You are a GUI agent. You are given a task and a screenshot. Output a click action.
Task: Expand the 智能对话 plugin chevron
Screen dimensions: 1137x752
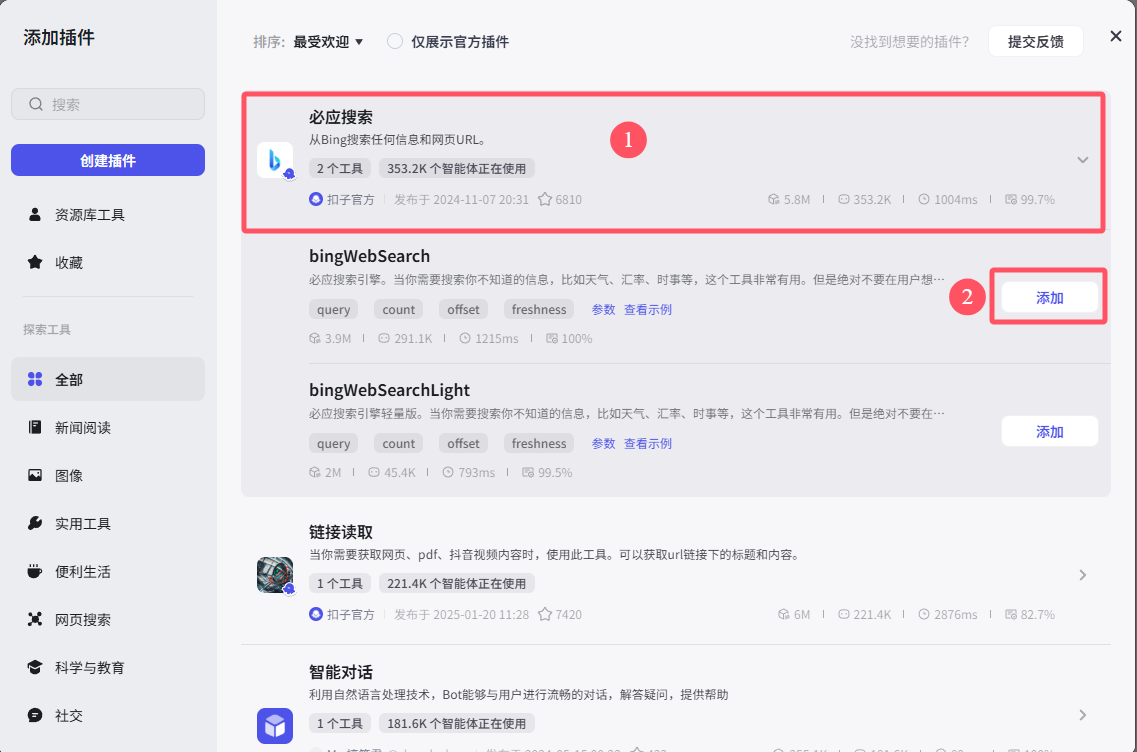1083,715
